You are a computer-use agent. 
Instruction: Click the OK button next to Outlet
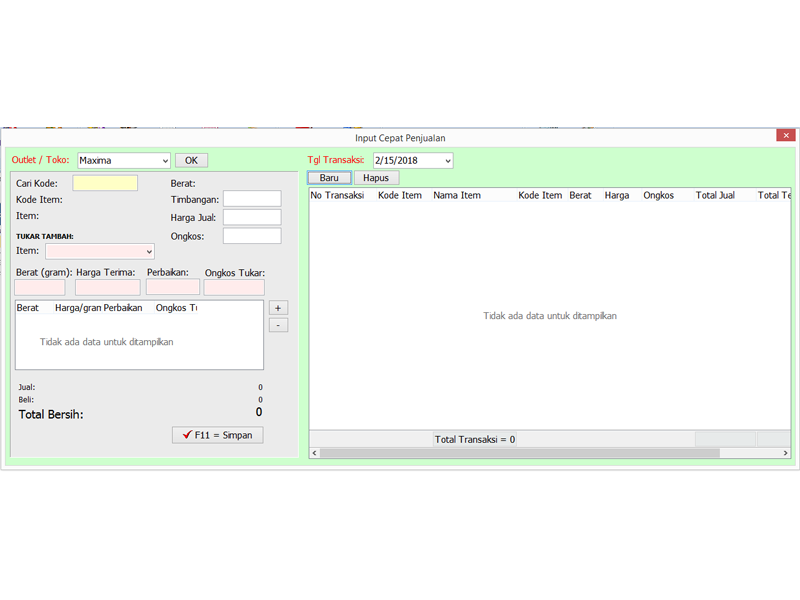pos(191,160)
